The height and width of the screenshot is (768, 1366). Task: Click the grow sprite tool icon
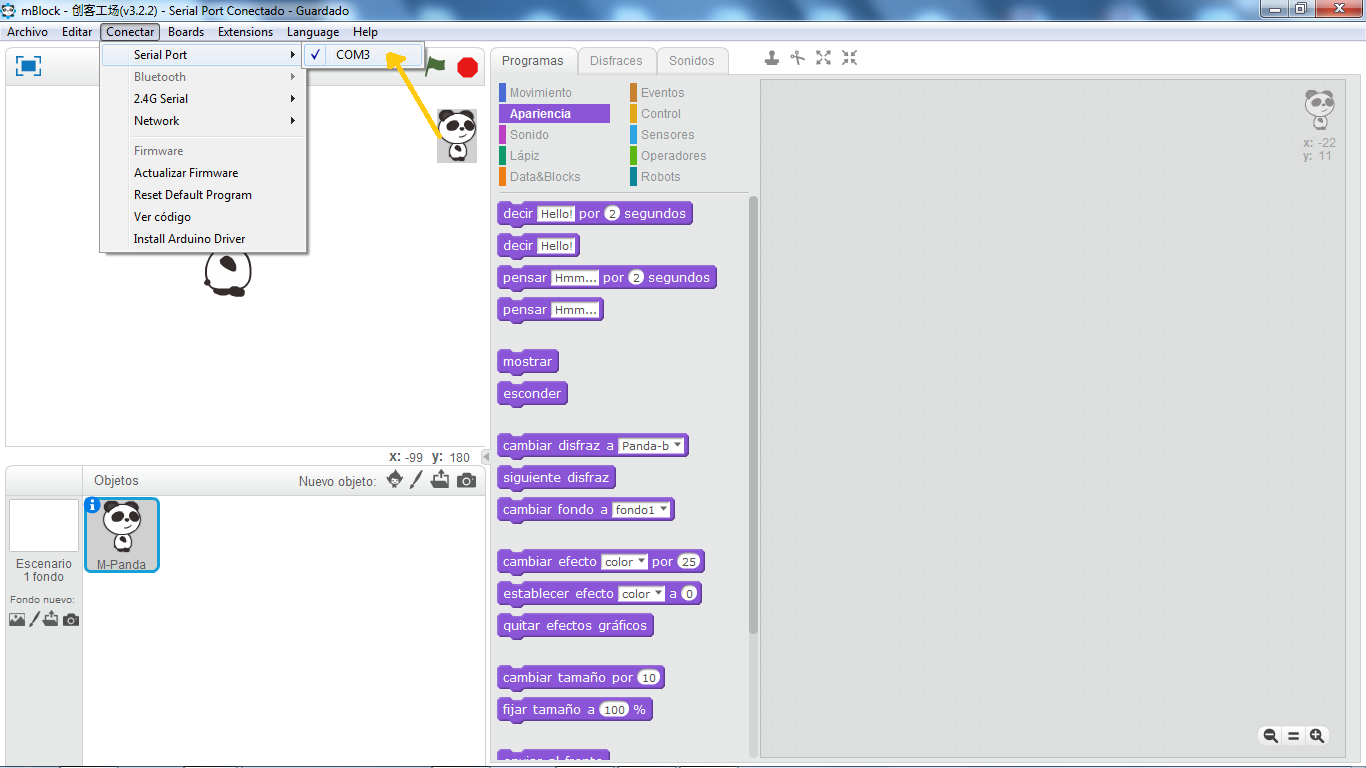point(823,58)
